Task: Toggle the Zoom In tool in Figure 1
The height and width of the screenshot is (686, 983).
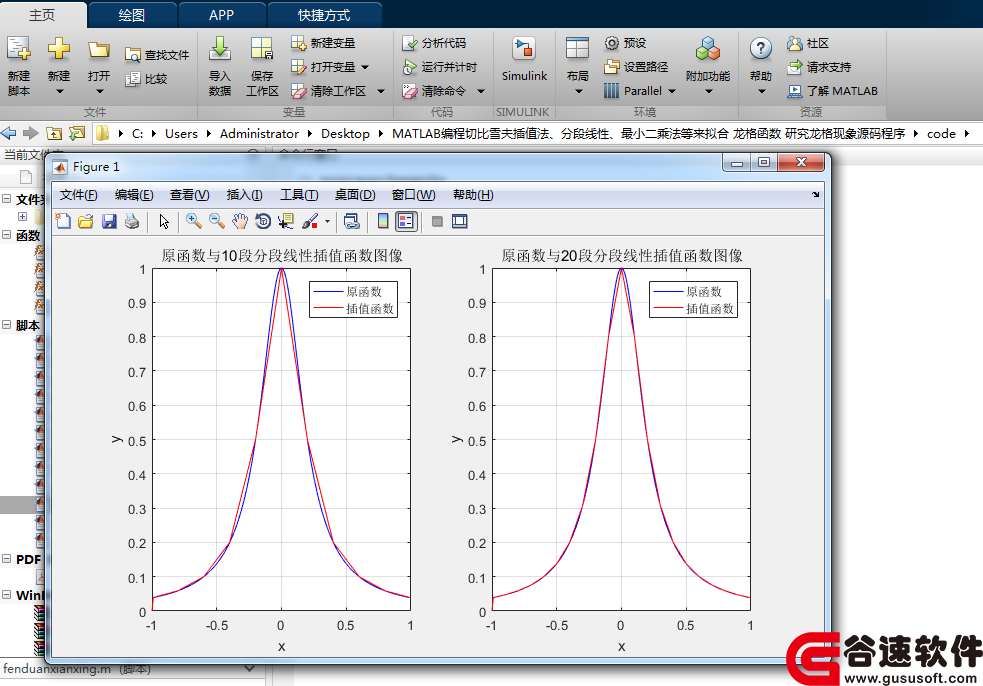Action: coord(194,221)
